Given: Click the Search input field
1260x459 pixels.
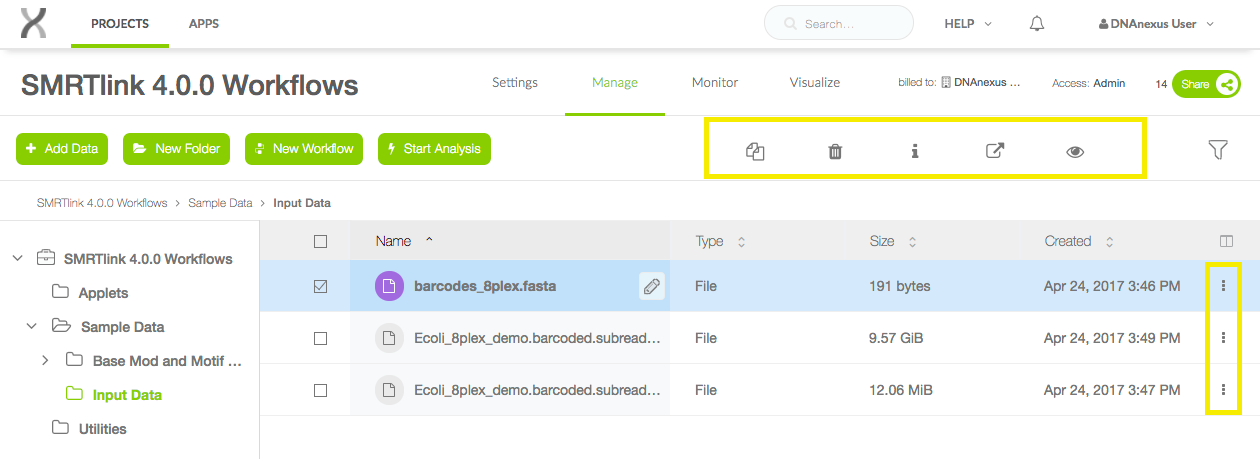Looking at the screenshot, I should click(x=839, y=23).
